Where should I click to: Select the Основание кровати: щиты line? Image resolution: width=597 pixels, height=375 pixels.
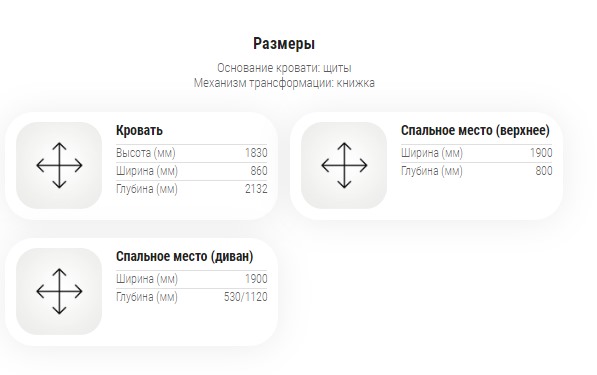point(284,68)
